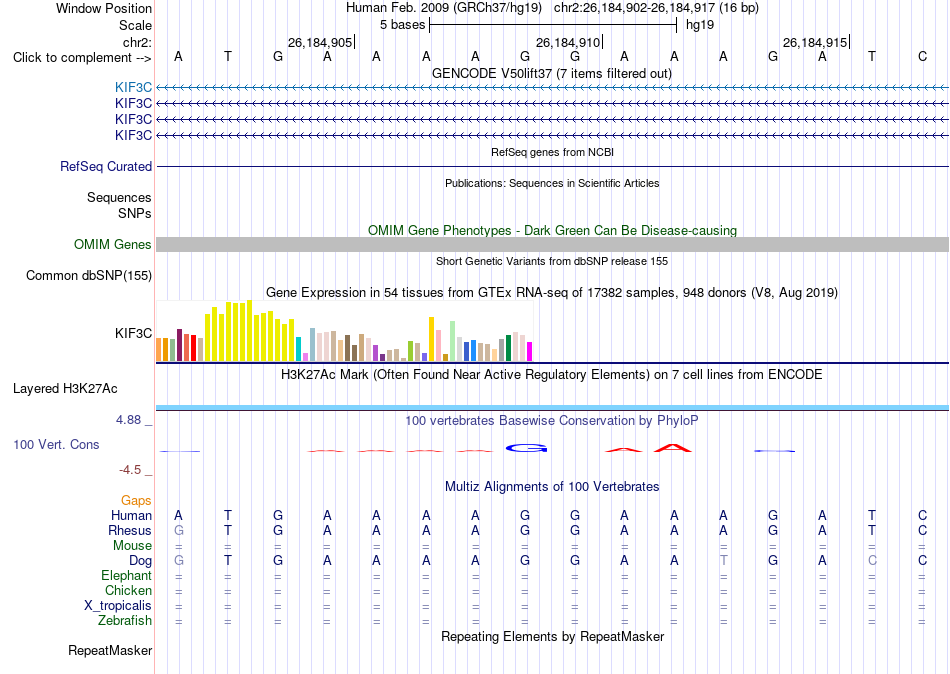Image resolution: width=950 pixels, height=674 pixels.
Task: Click tallest yellow bar in GTEx chart
Action: (x=249, y=331)
